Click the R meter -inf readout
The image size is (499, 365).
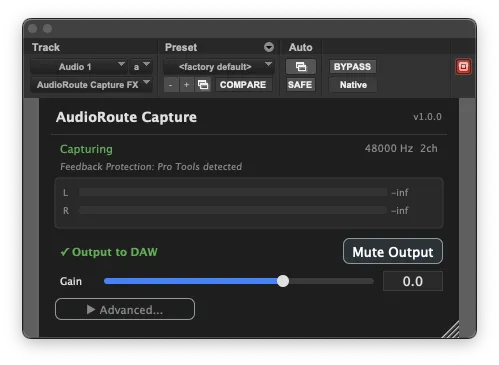[400, 210]
